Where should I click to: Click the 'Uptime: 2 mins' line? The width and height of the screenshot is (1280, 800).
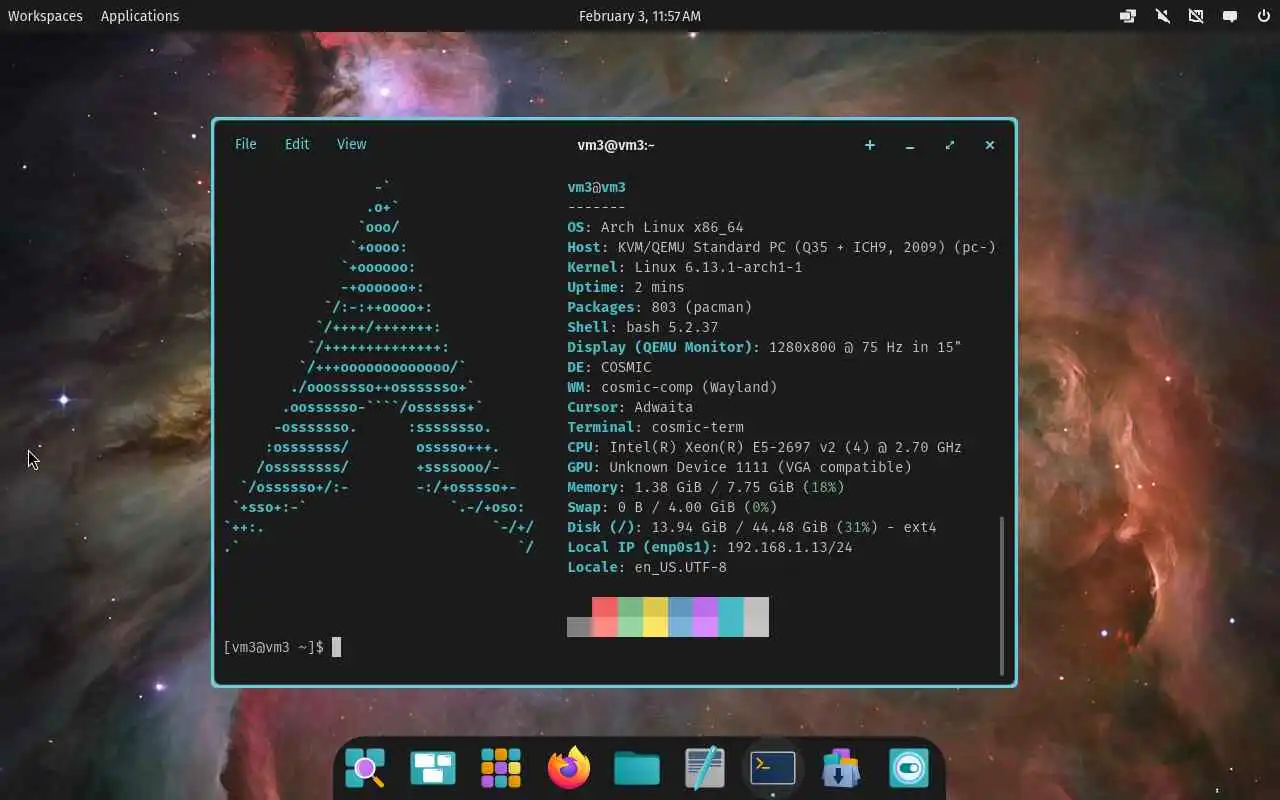(x=626, y=287)
